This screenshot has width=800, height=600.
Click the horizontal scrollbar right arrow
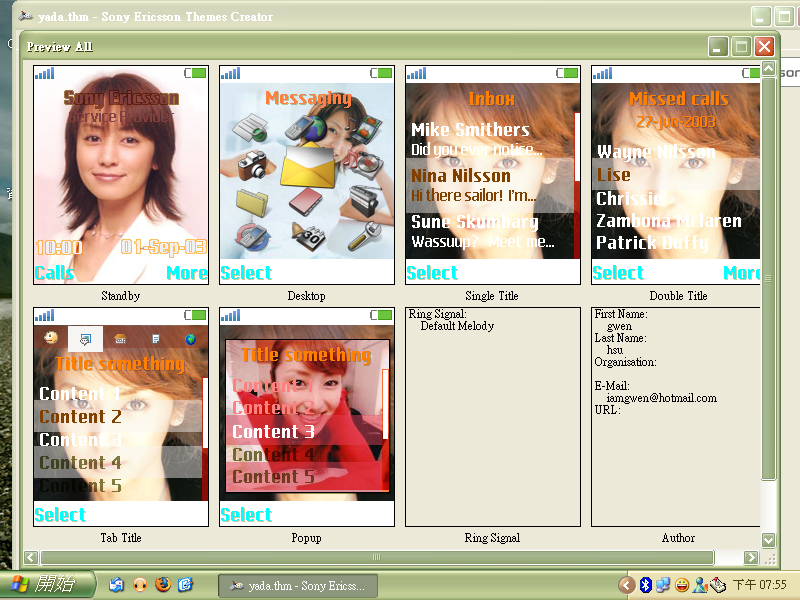751,557
